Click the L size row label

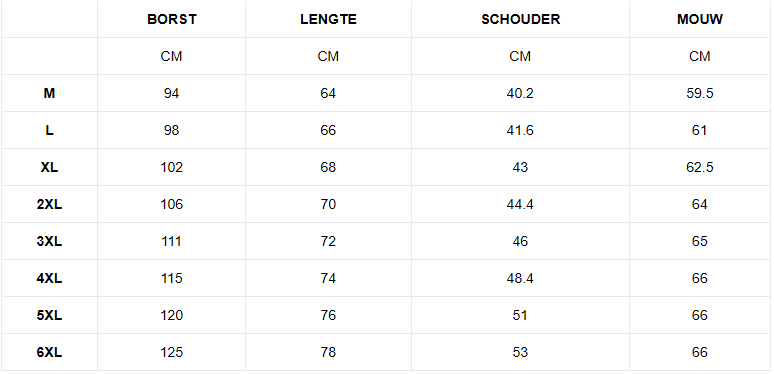[x=49, y=130]
